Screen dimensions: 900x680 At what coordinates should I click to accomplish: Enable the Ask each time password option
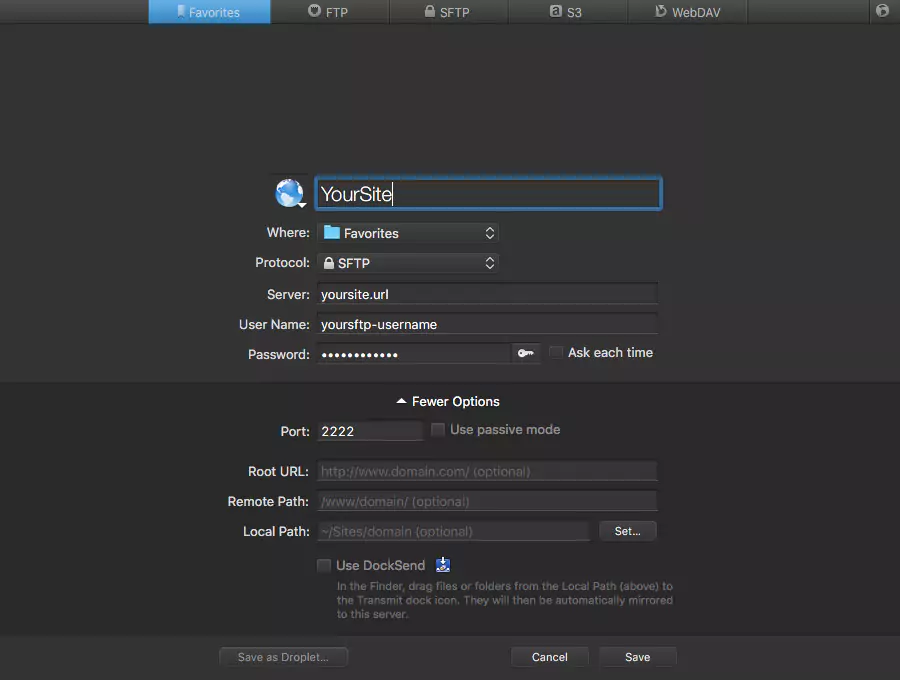(556, 352)
